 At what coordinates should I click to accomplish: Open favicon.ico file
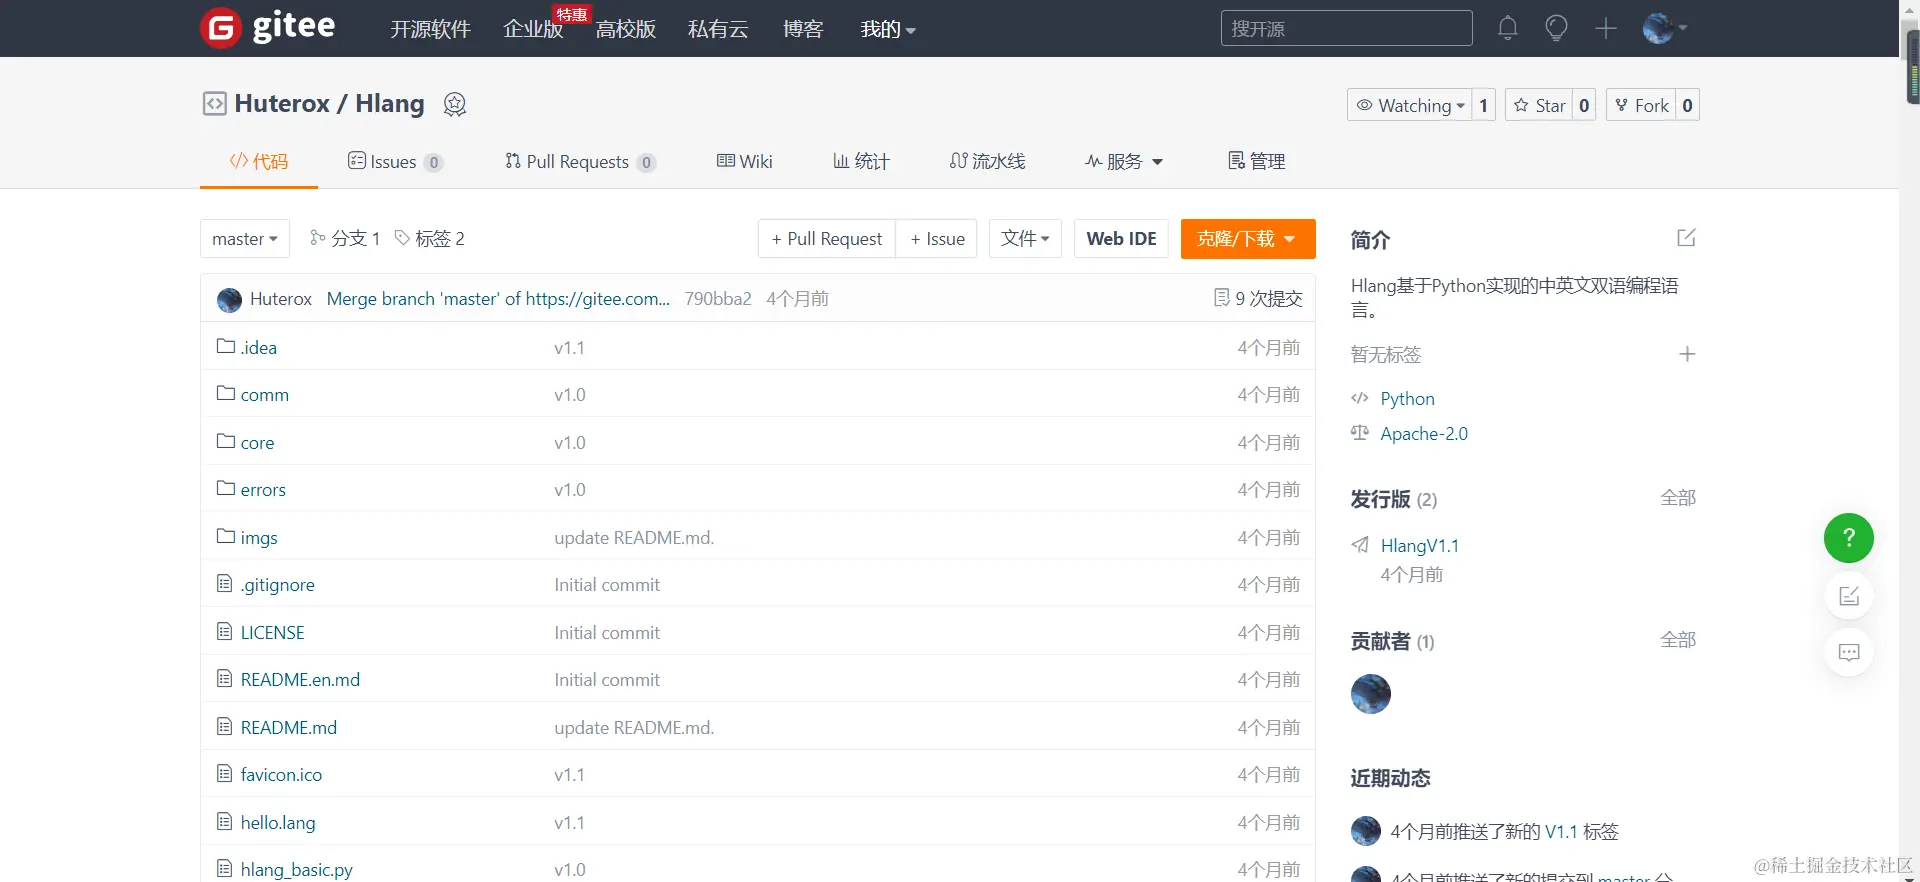click(x=281, y=775)
